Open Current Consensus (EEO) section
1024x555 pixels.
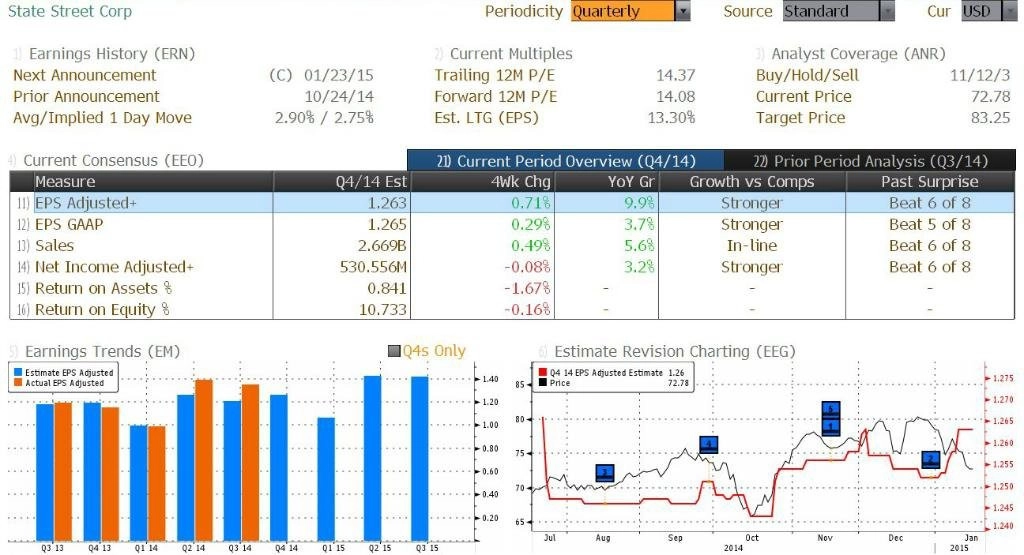click(114, 161)
